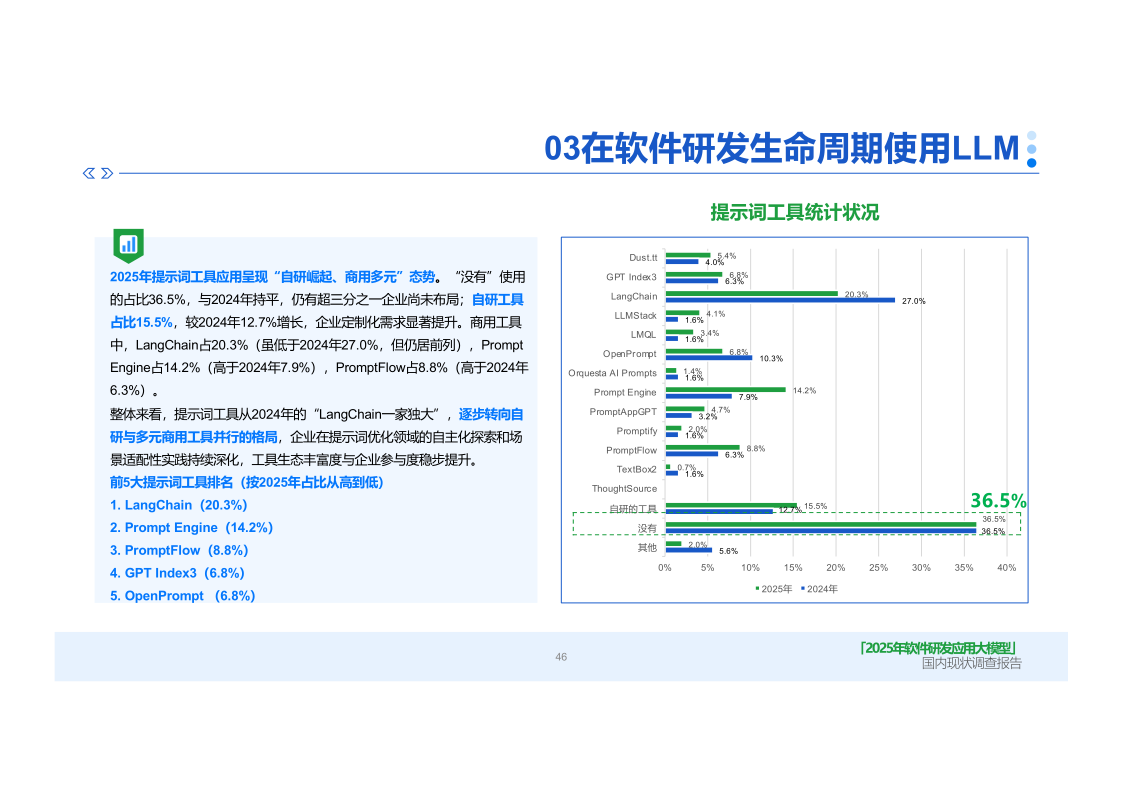Screen dimensions: 1123x794
Task: Click the Prompt Engine axis label in chart
Action: coord(625,392)
